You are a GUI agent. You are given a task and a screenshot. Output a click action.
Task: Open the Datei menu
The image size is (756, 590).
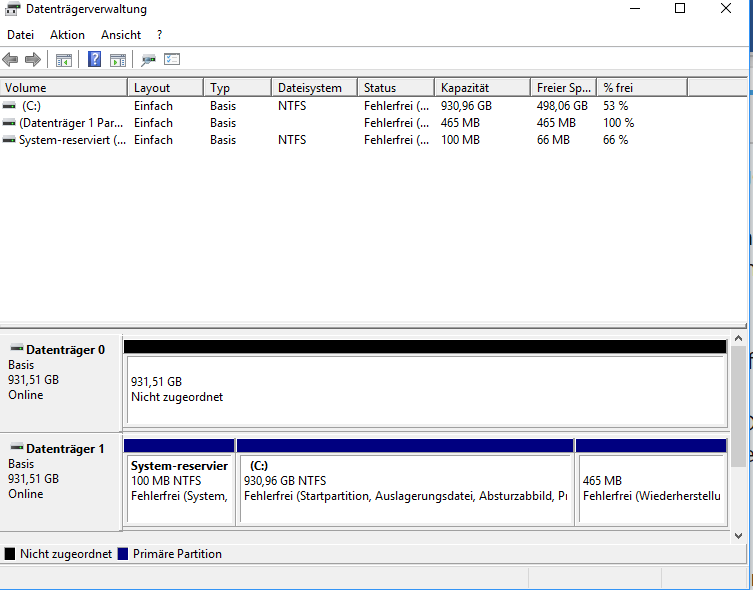coord(20,35)
